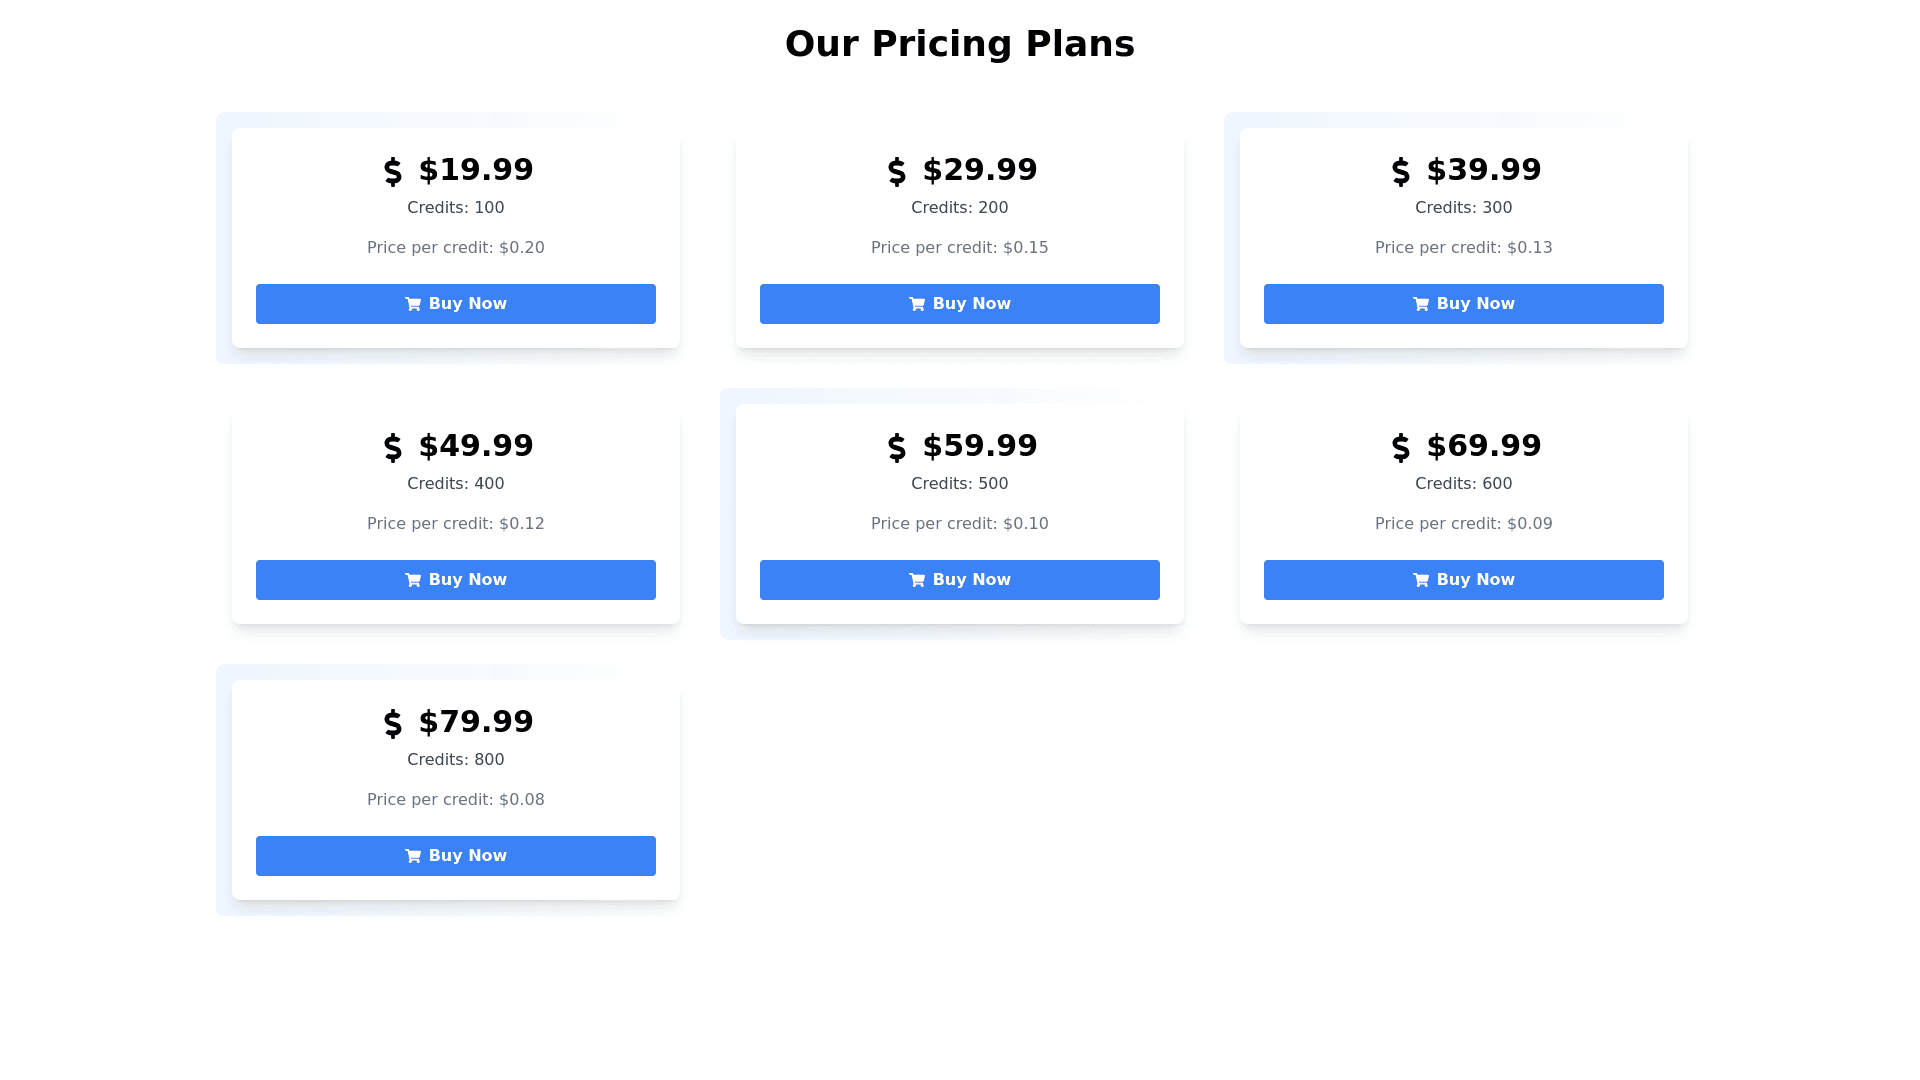Click the cart icon in the 500-credit plan's button

pyautogui.click(x=917, y=580)
